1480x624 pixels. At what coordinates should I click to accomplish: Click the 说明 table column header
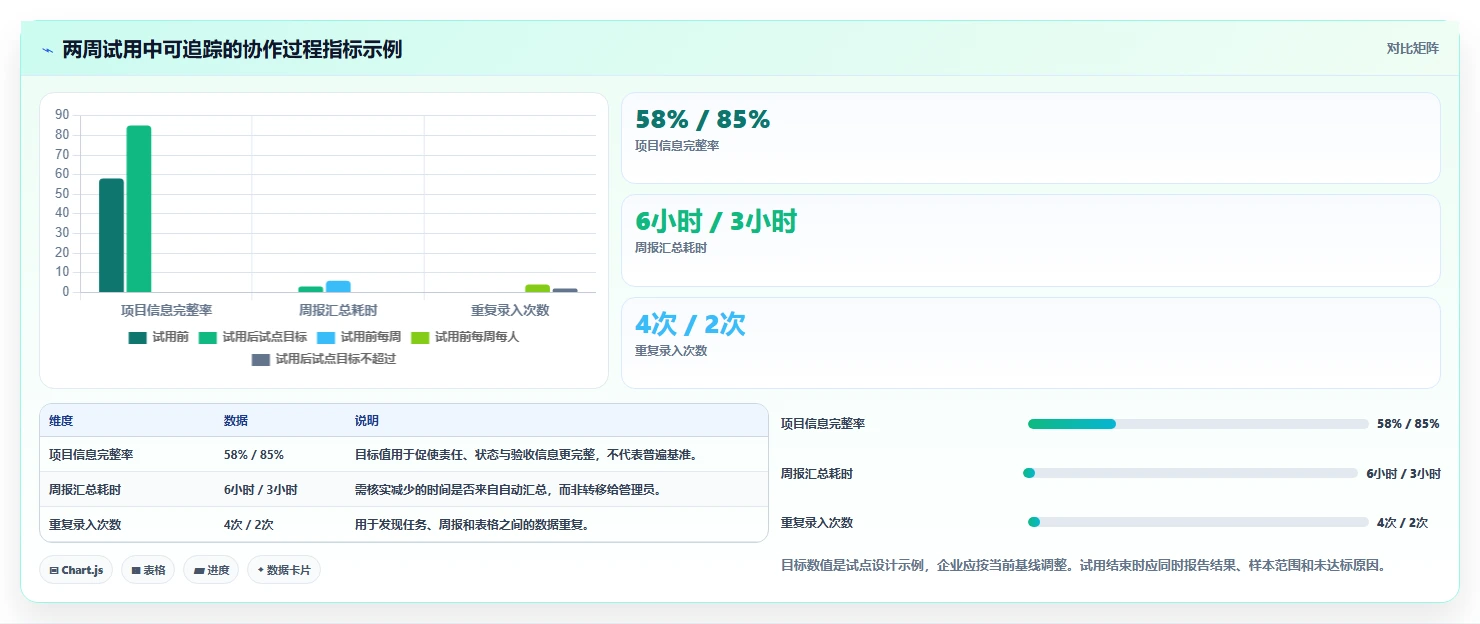coord(367,421)
